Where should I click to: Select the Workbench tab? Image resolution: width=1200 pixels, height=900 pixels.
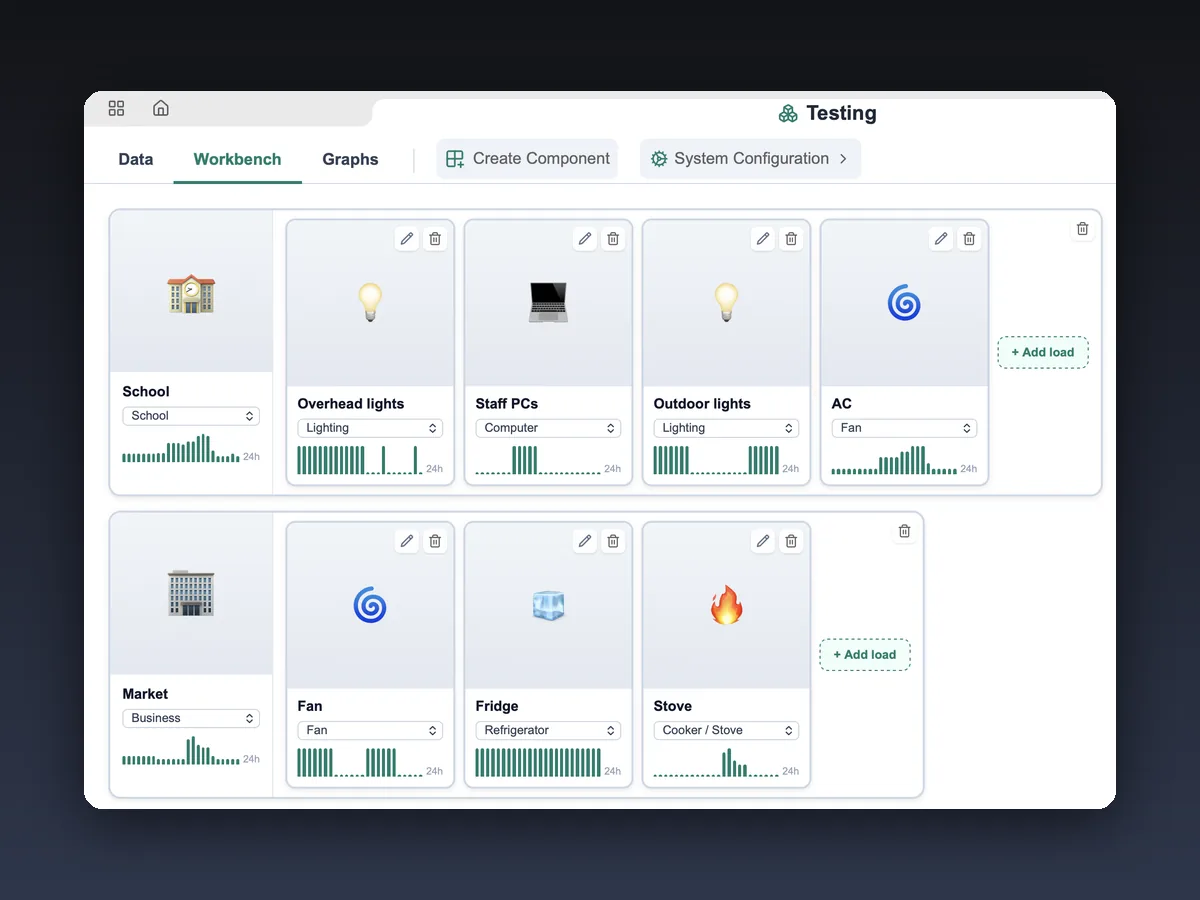[237, 159]
